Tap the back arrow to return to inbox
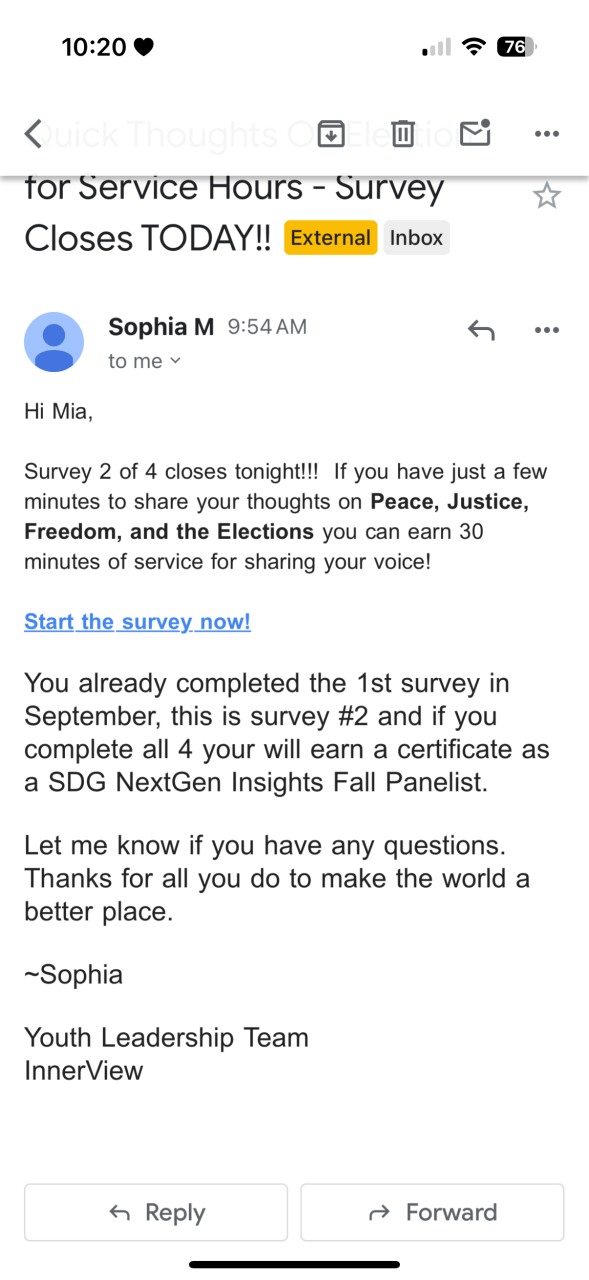The image size is (589, 1280). [34, 134]
